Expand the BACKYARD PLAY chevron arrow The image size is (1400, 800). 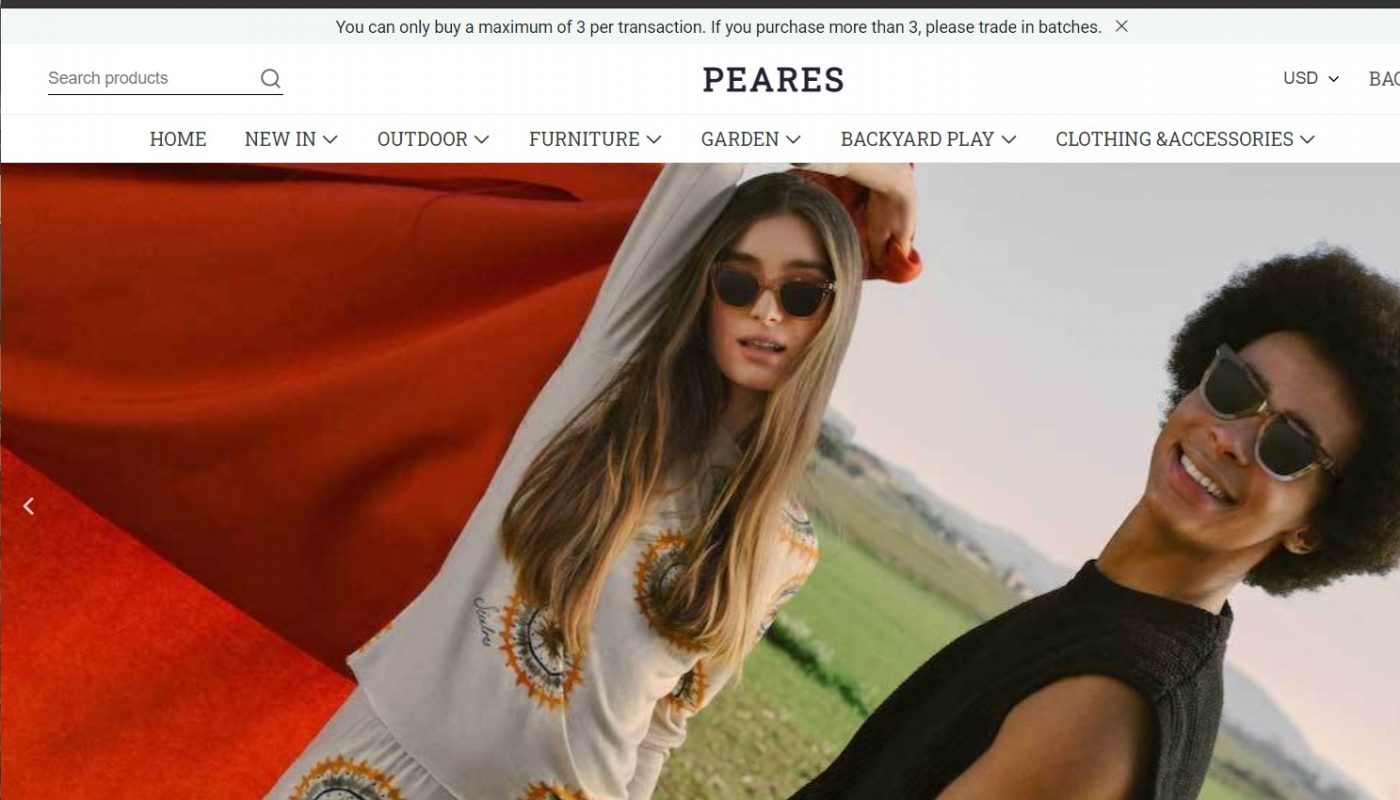[x=1008, y=140]
